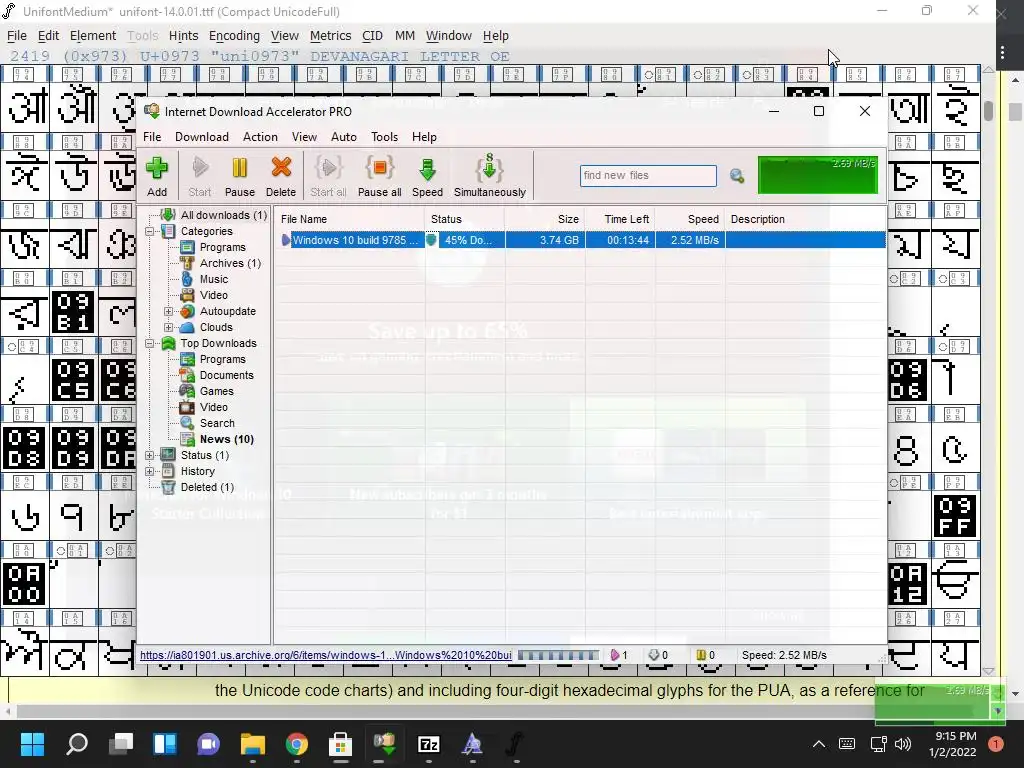The width and height of the screenshot is (1024, 768).
Task: Sort downloads by Status column
Action: pos(465,219)
